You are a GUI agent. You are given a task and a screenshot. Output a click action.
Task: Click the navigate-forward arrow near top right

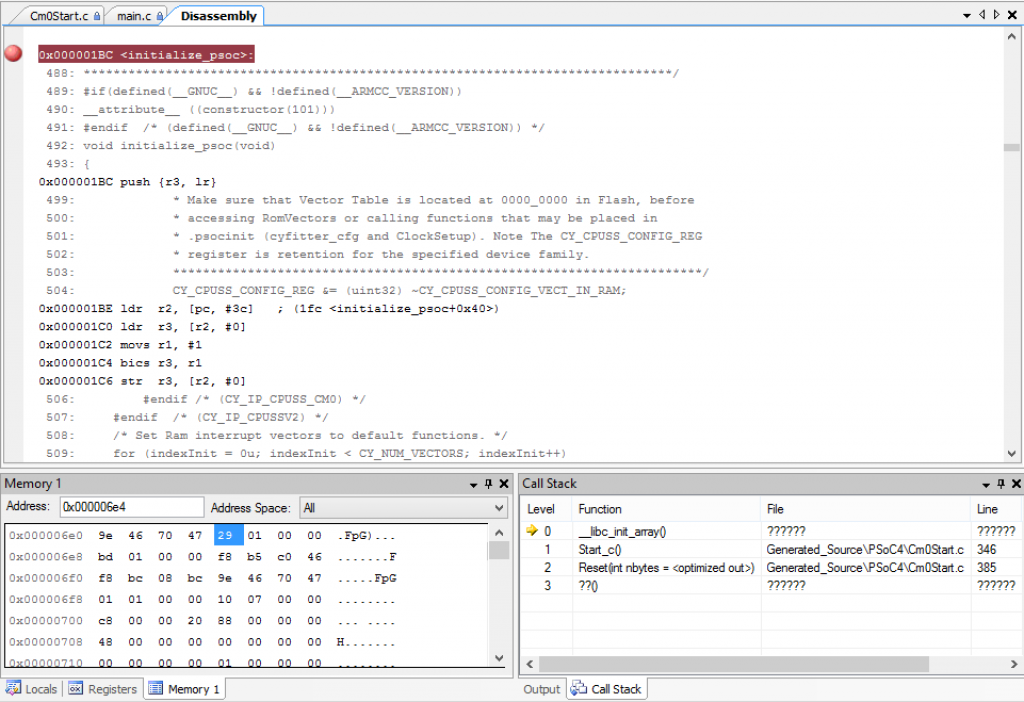pos(997,15)
